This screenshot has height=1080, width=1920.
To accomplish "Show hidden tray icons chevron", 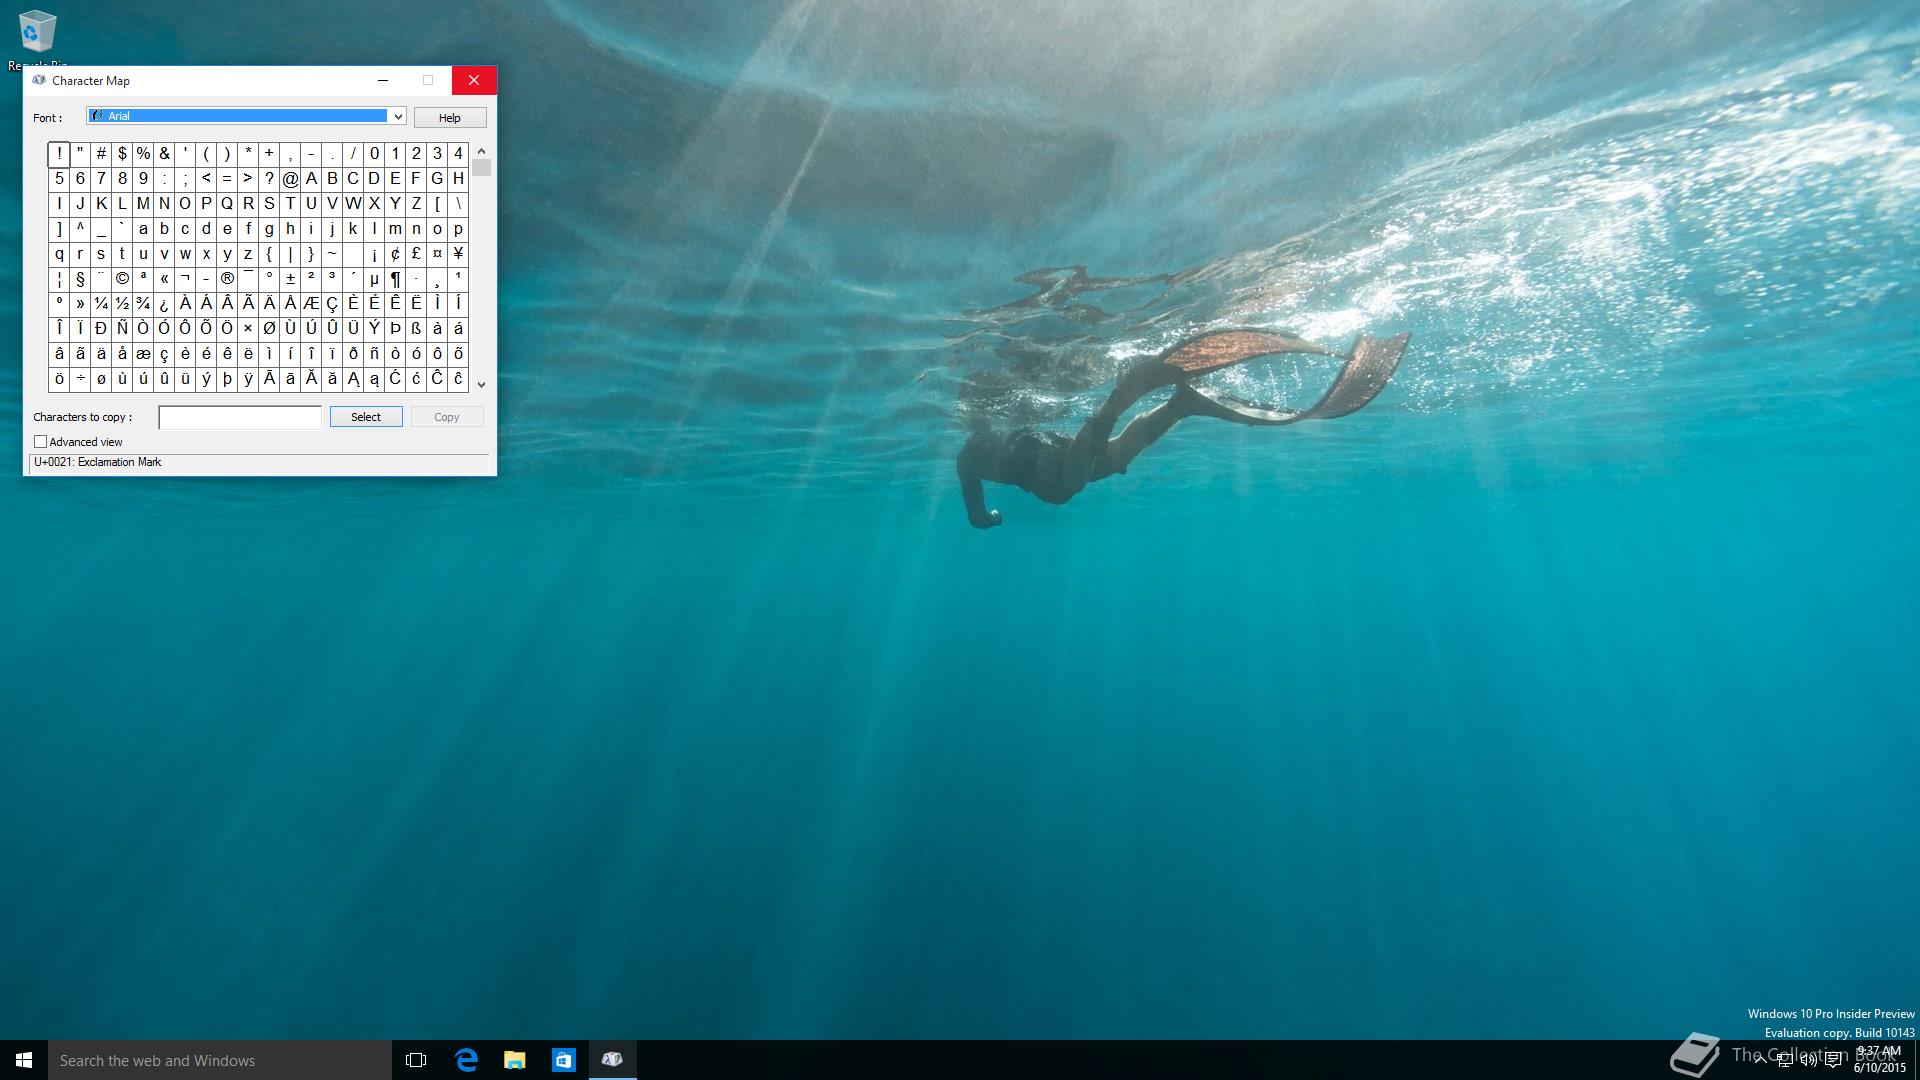I will click(1760, 1060).
